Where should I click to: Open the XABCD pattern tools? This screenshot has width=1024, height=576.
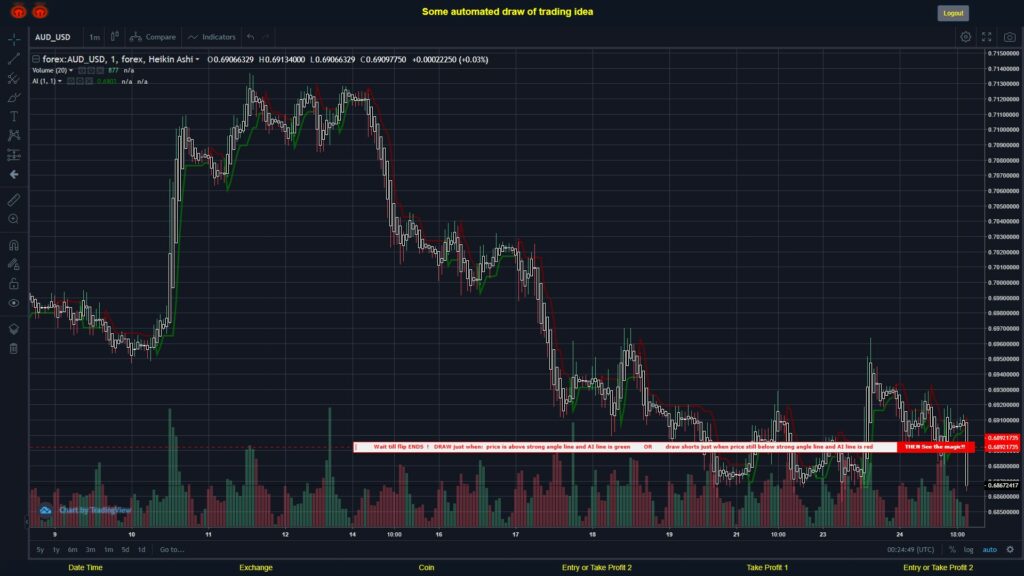[x=14, y=135]
